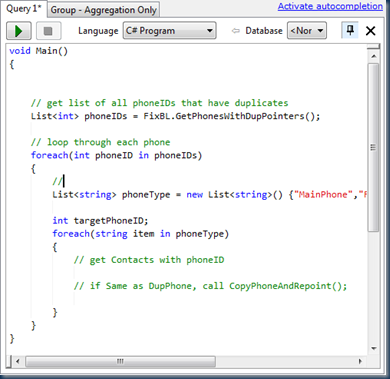Toggle the pin icon beside the close button

click(x=350, y=31)
